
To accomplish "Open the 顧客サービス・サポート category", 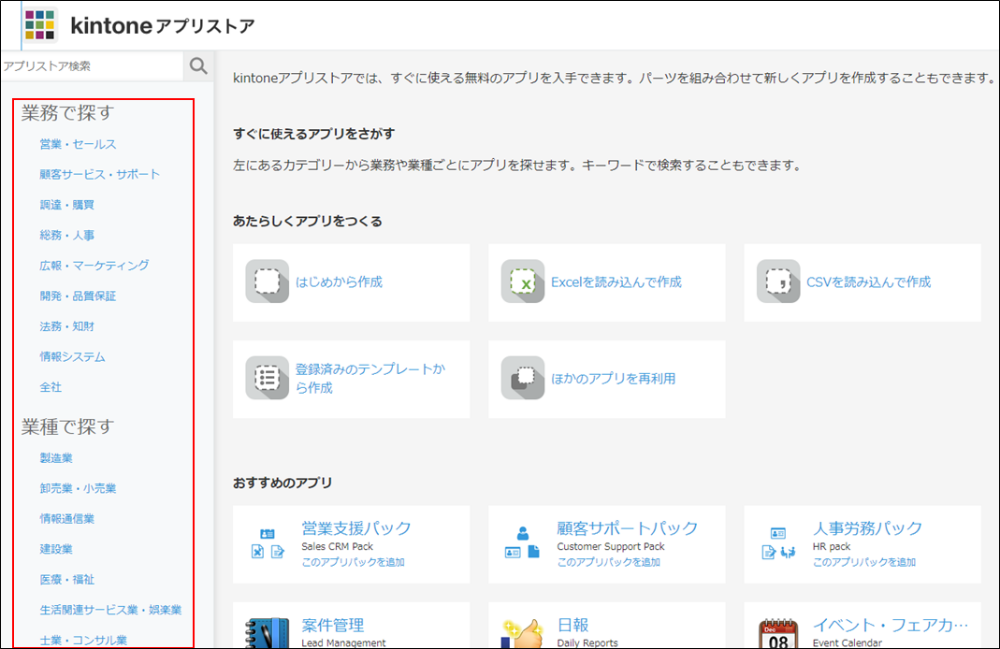I will (x=99, y=174).
